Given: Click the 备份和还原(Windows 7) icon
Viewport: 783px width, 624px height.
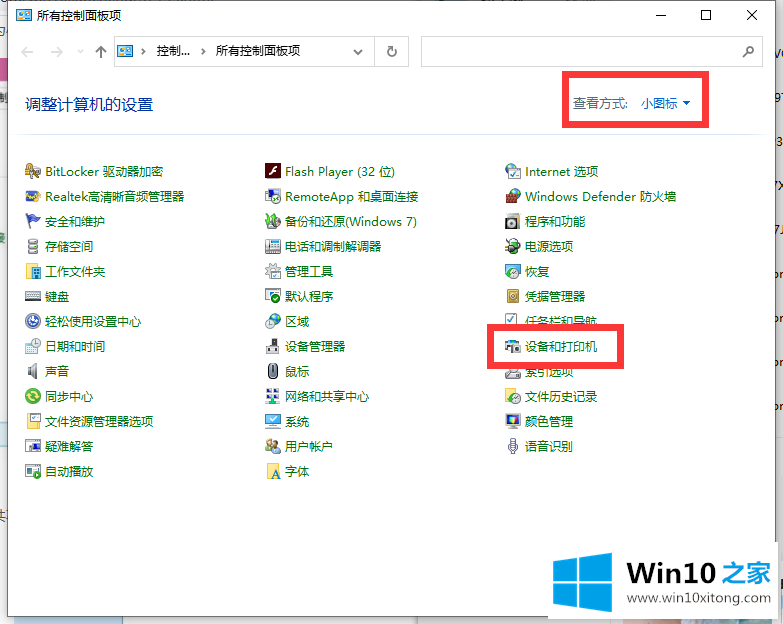Looking at the screenshot, I should click(273, 221).
